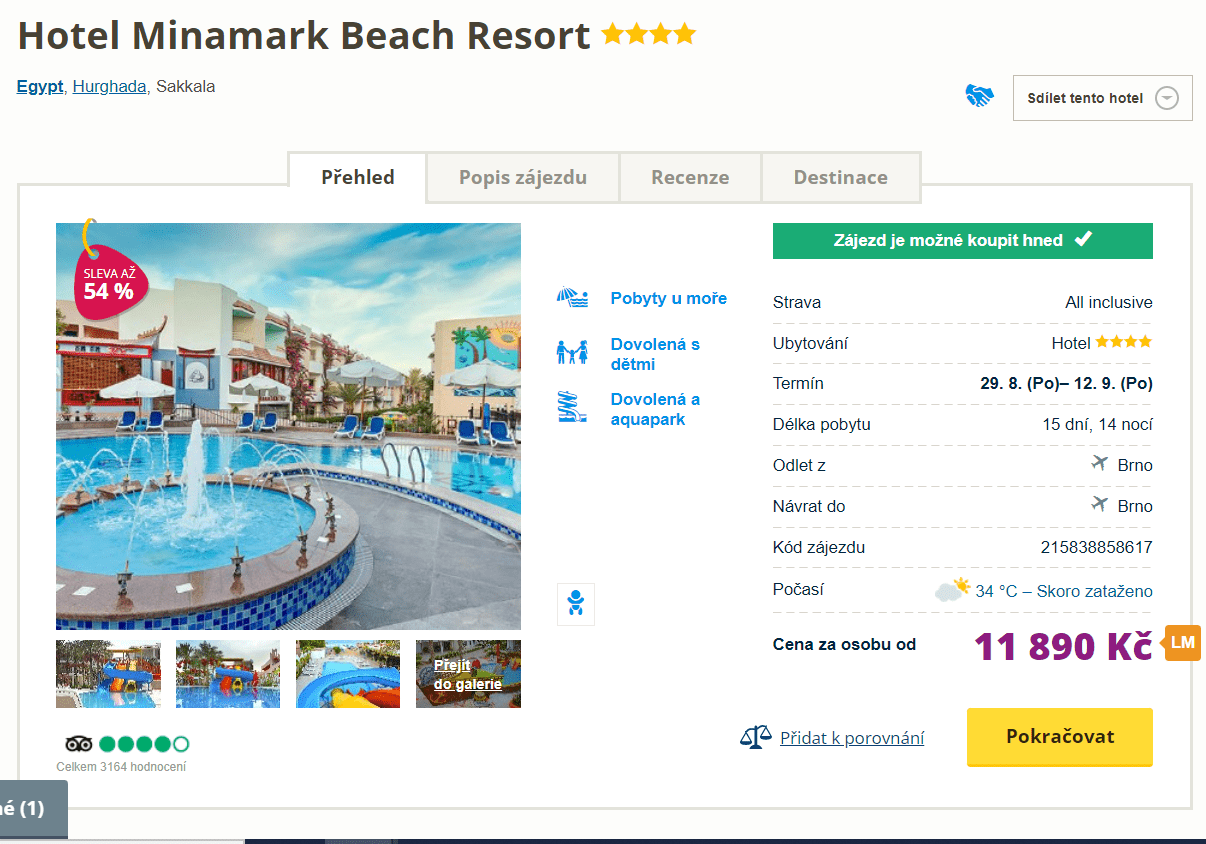Expand the Sdílet tento hotel dropdown

coord(1102,98)
